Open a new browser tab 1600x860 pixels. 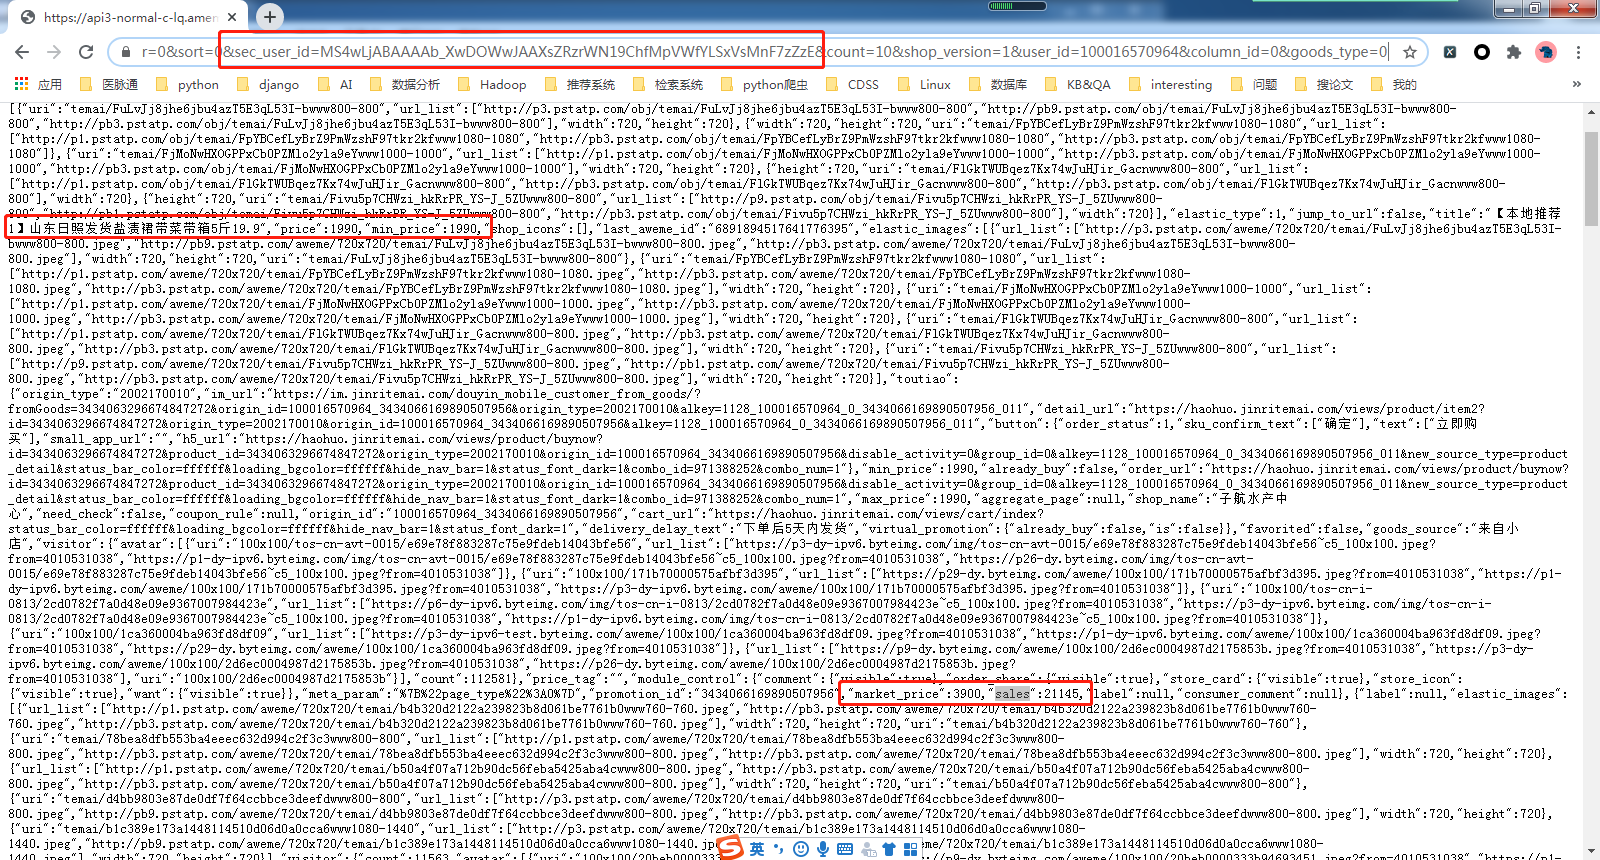coord(270,16)
